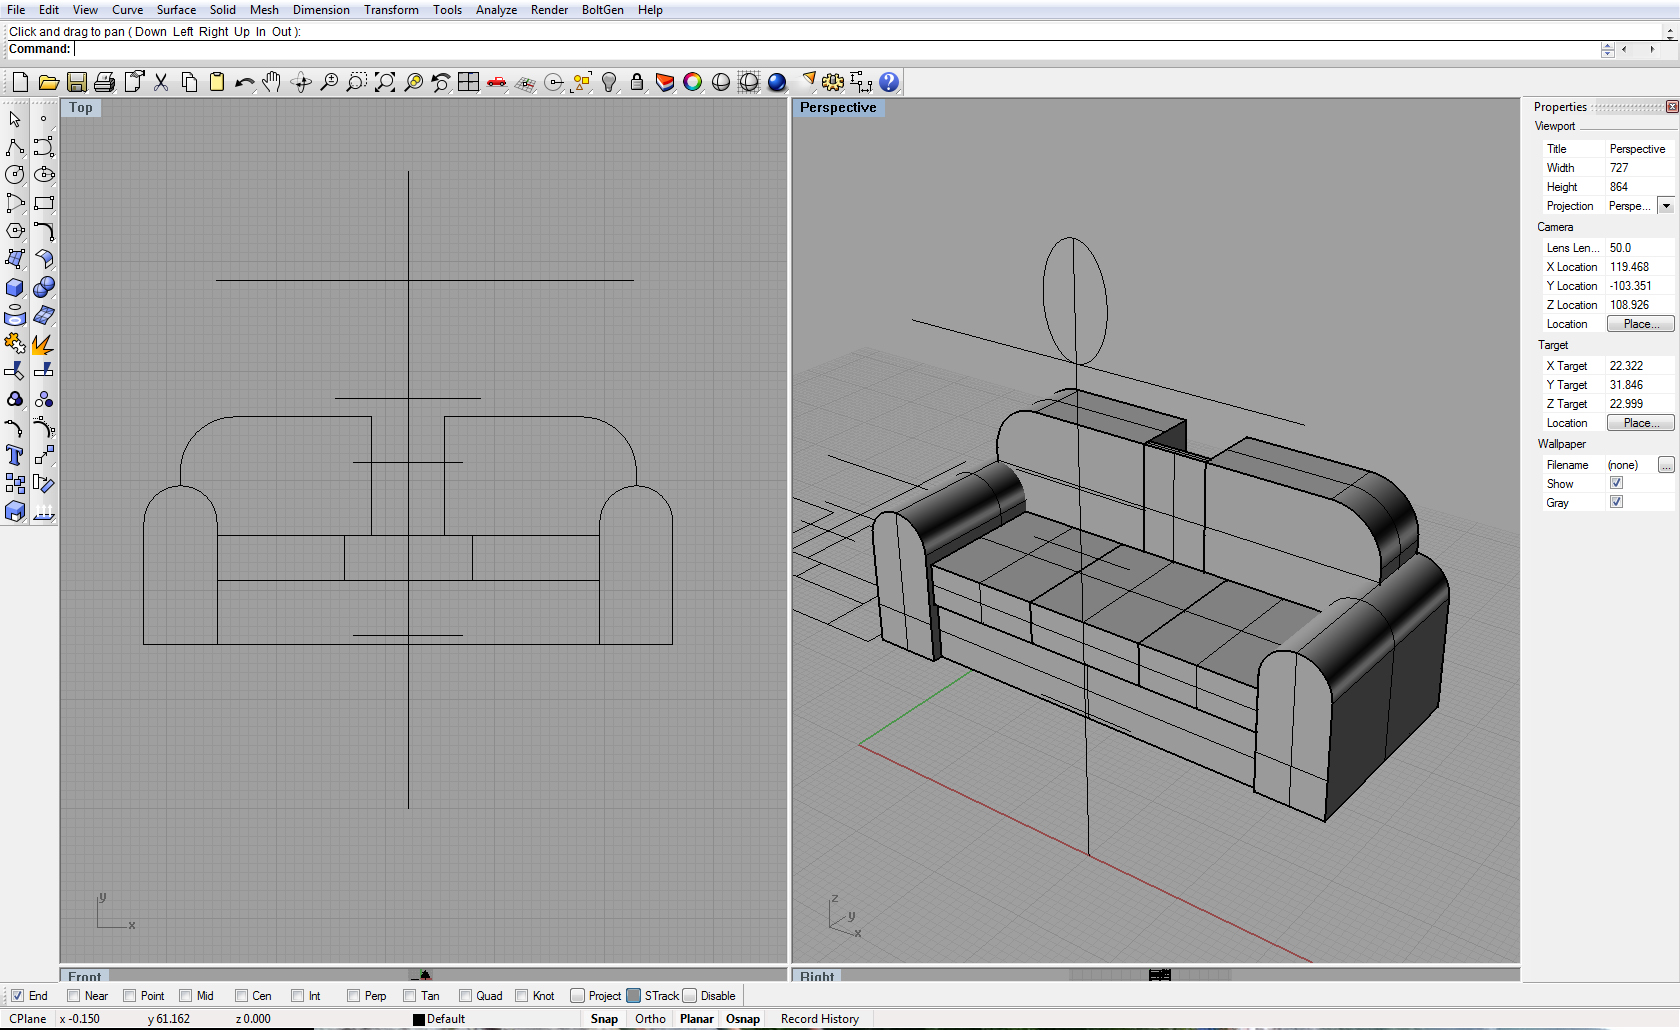Toggle the Wallpaper Show checkbox

click(x=1616, y=483)
